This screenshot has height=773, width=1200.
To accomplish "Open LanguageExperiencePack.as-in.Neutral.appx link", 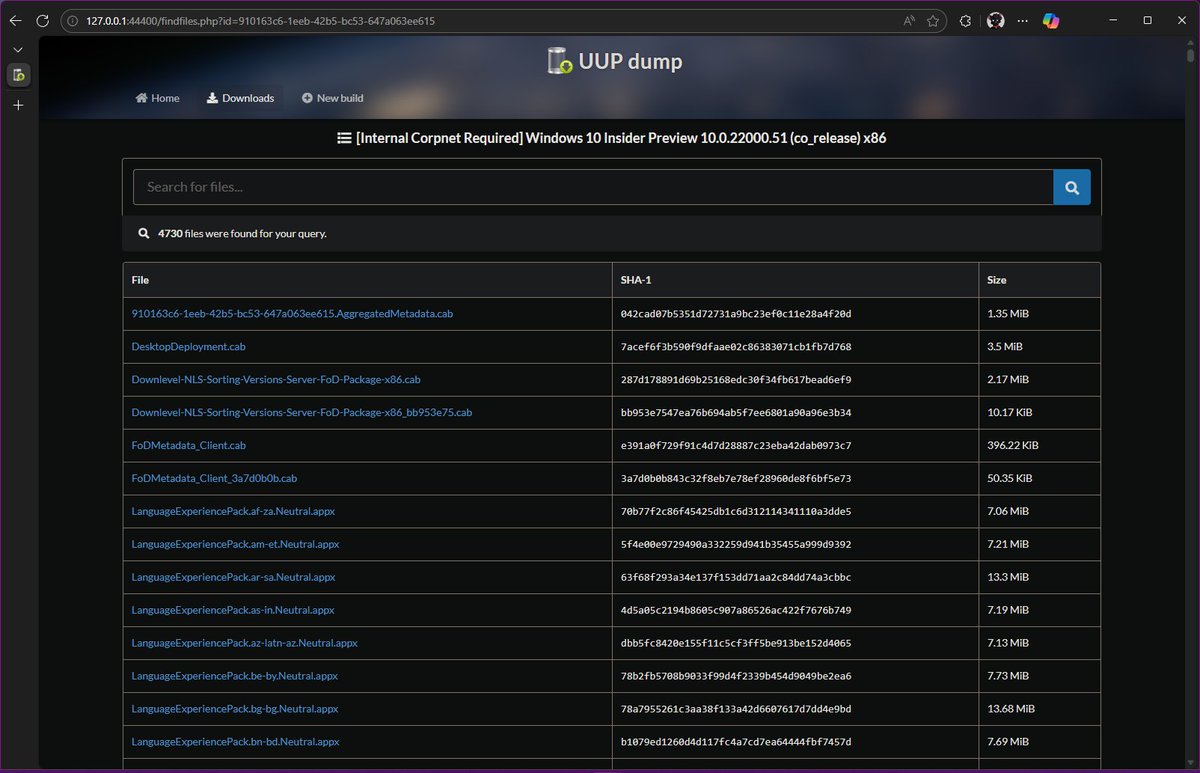I will (233, 610).
